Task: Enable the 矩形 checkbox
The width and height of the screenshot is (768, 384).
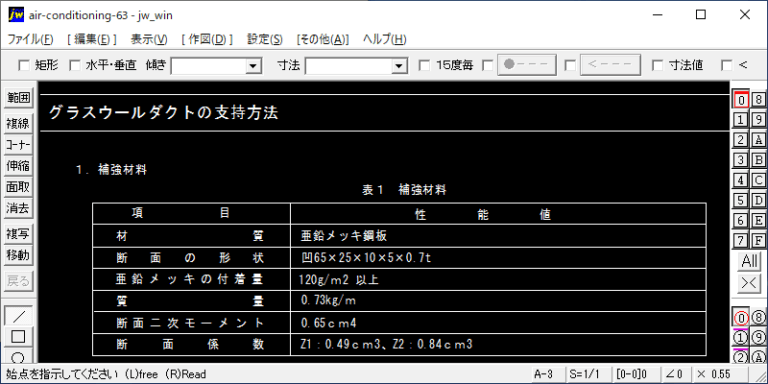Action: coord(24,65)
